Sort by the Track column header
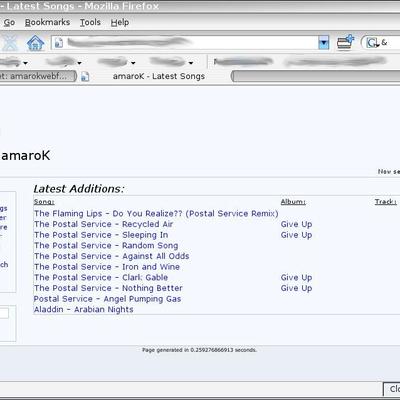This screenshot has width=400, height=400. 386,202
